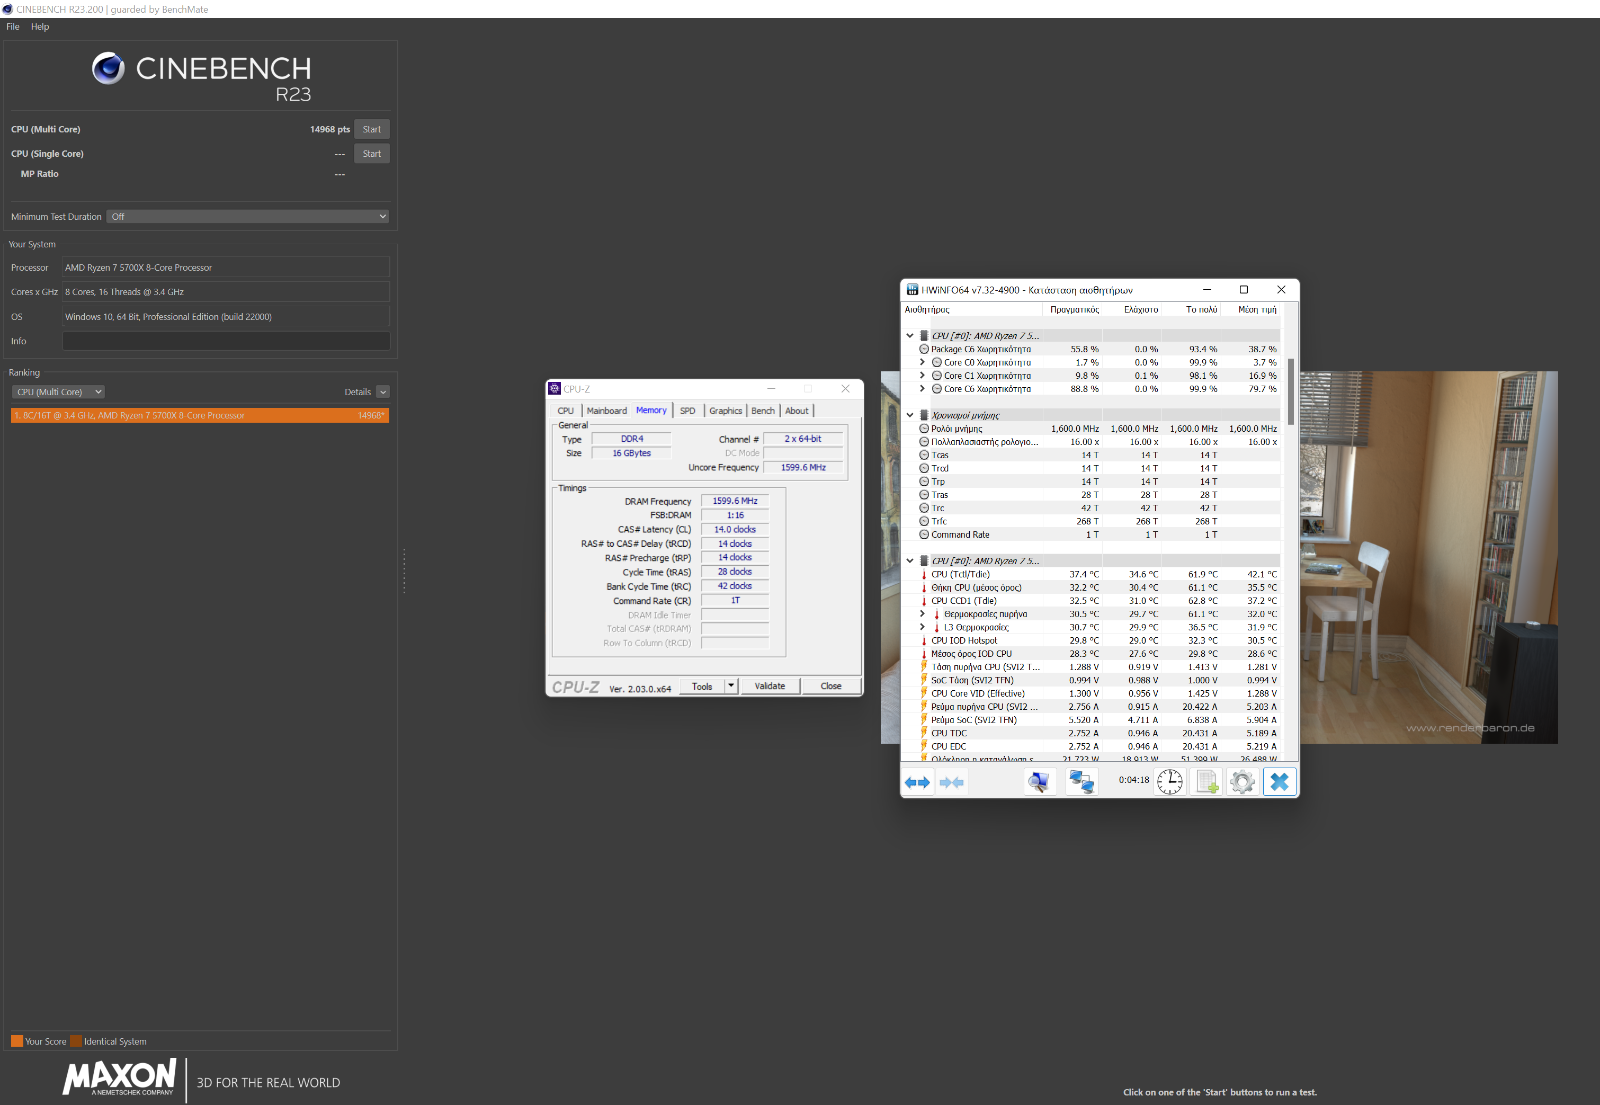Switch to the Mainboard tab in CPU-Z
Image resolution: width=1600 pixels, height=1105 pixels.
click(607, 411)
